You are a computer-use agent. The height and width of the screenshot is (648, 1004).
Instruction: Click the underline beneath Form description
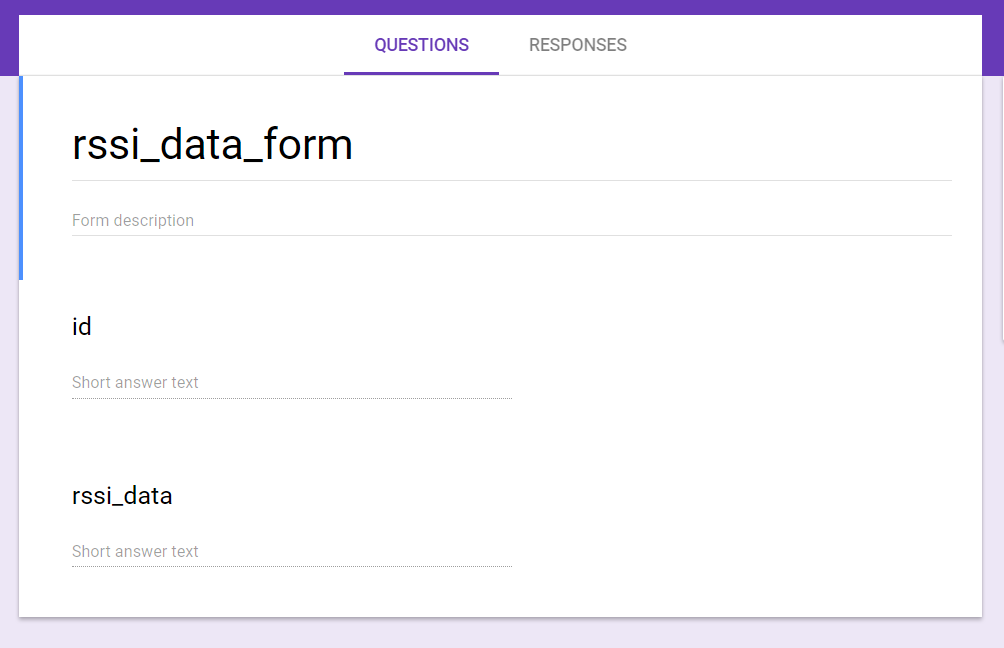(511, 235)
